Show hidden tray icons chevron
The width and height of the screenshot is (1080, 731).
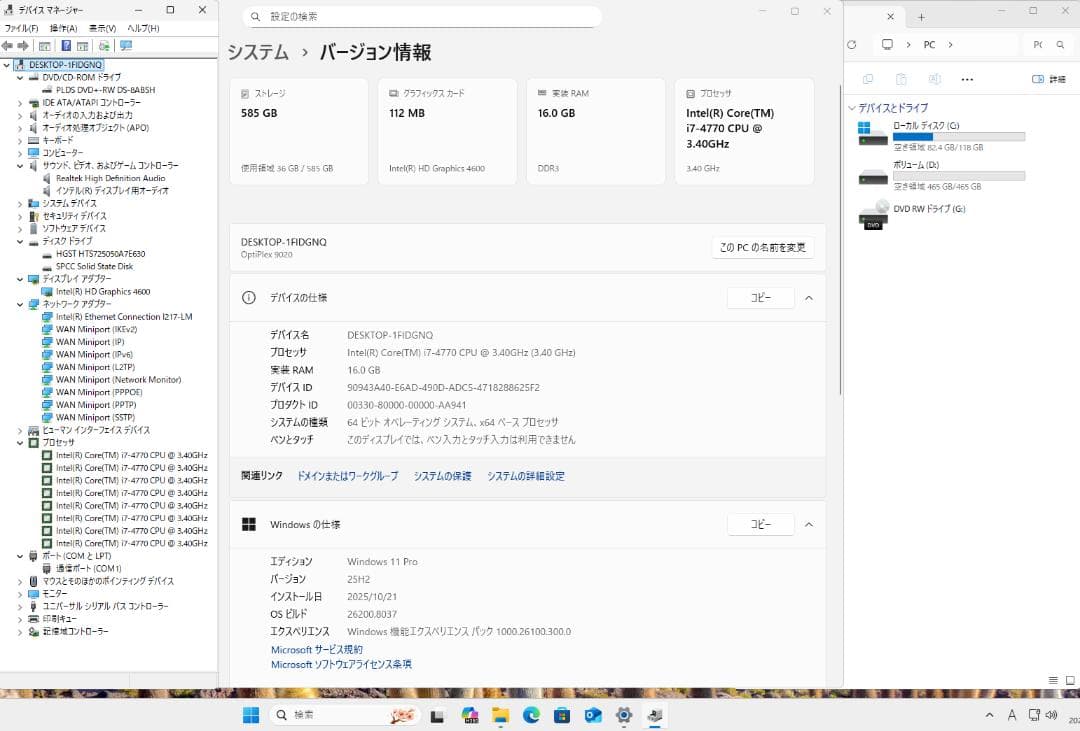(x=990, y=715)
